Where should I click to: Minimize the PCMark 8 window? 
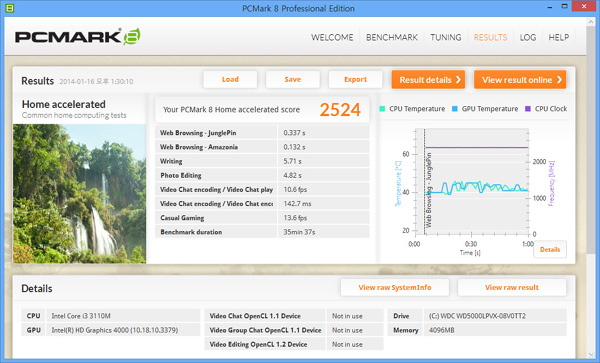pos(550,7)
